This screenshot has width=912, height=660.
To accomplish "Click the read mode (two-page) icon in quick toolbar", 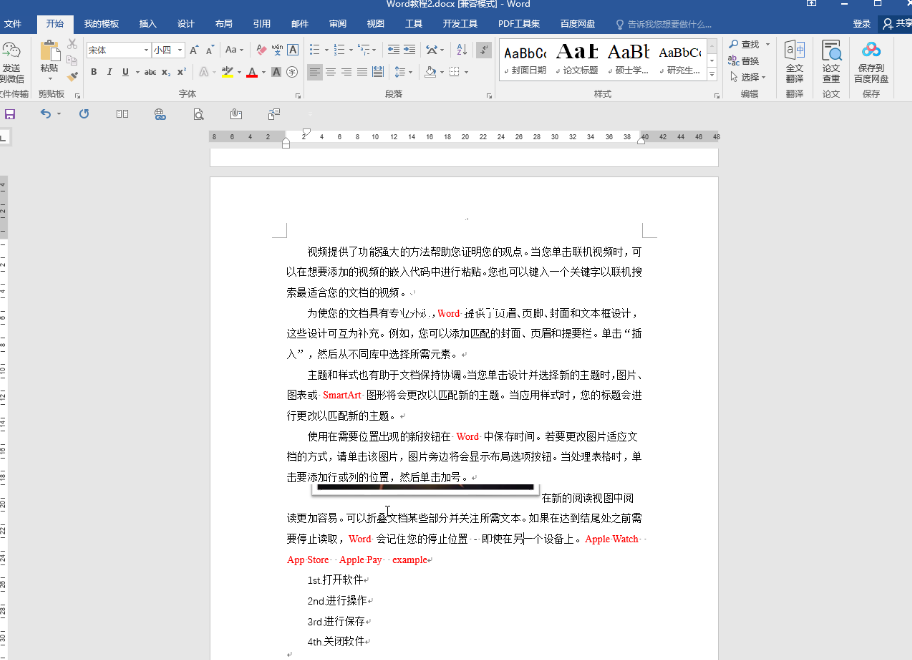I will pos(122,114).
